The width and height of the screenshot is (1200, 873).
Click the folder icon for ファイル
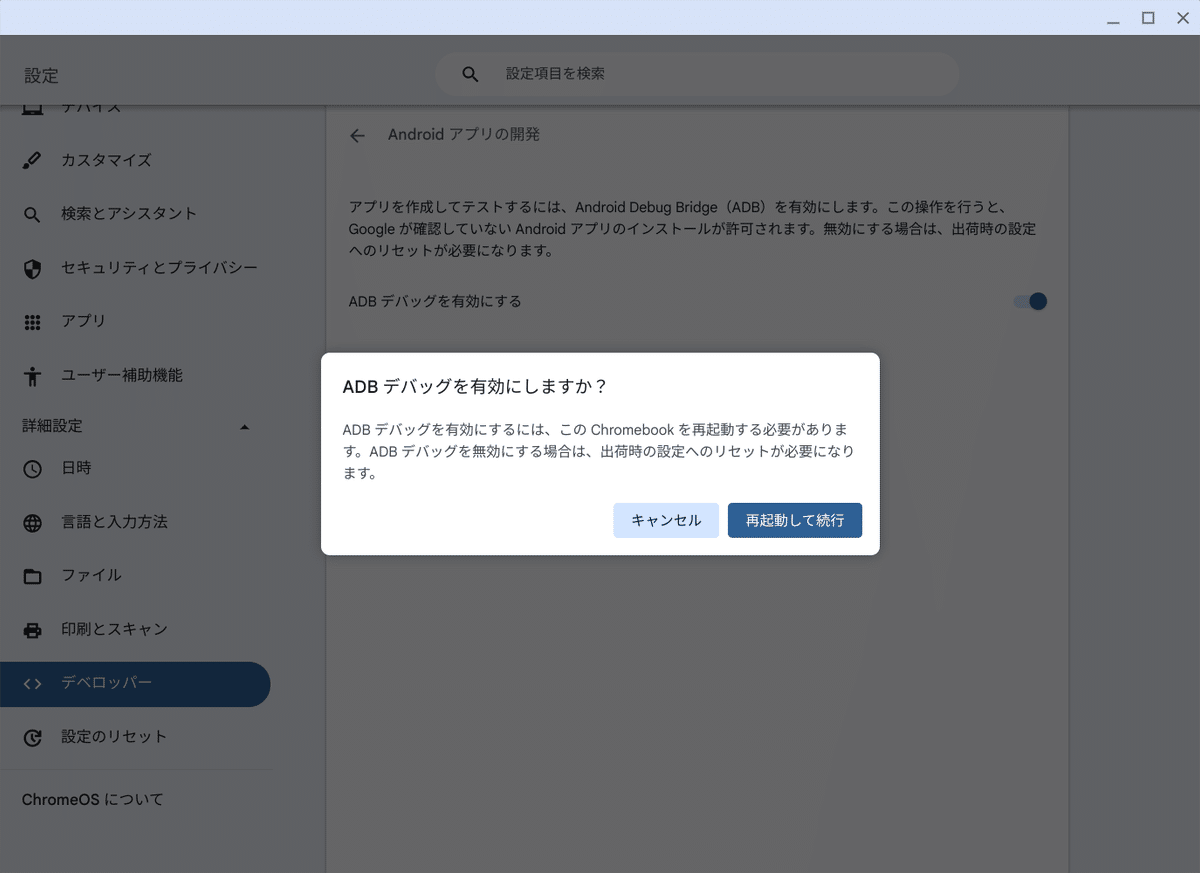click(x=32, y=576)
